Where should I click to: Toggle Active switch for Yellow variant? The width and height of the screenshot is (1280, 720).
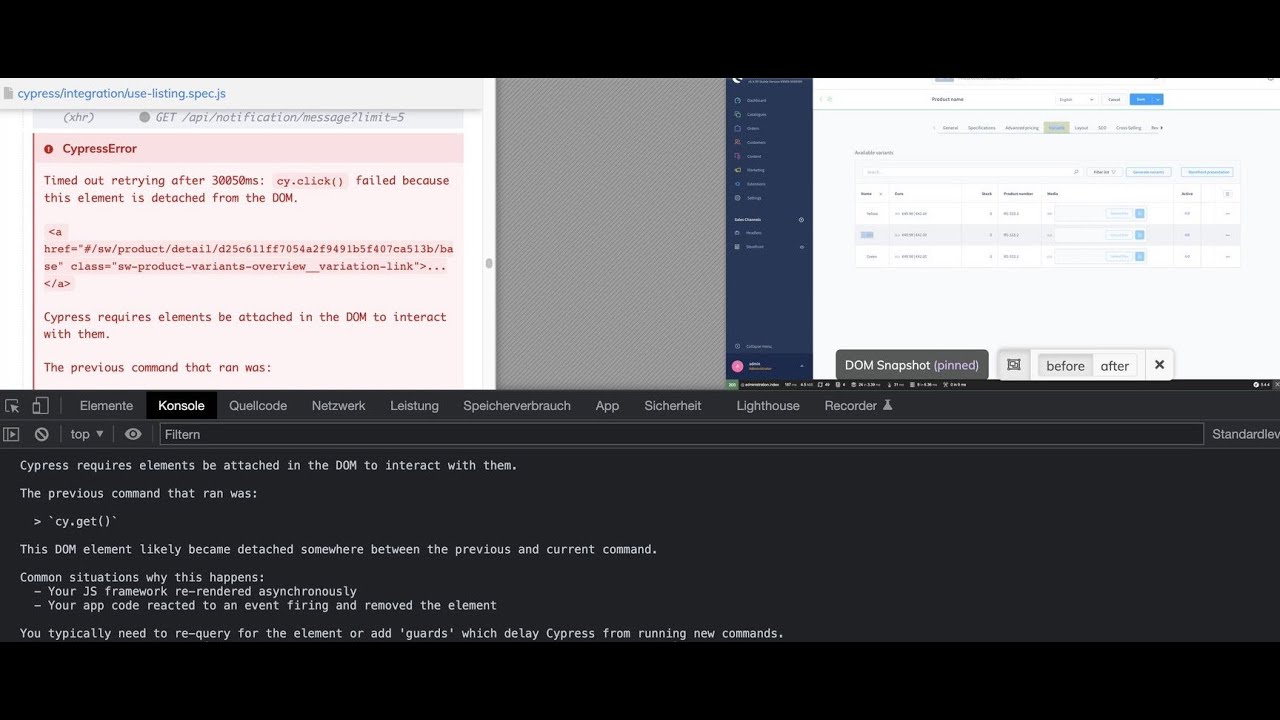[1187, 214]
